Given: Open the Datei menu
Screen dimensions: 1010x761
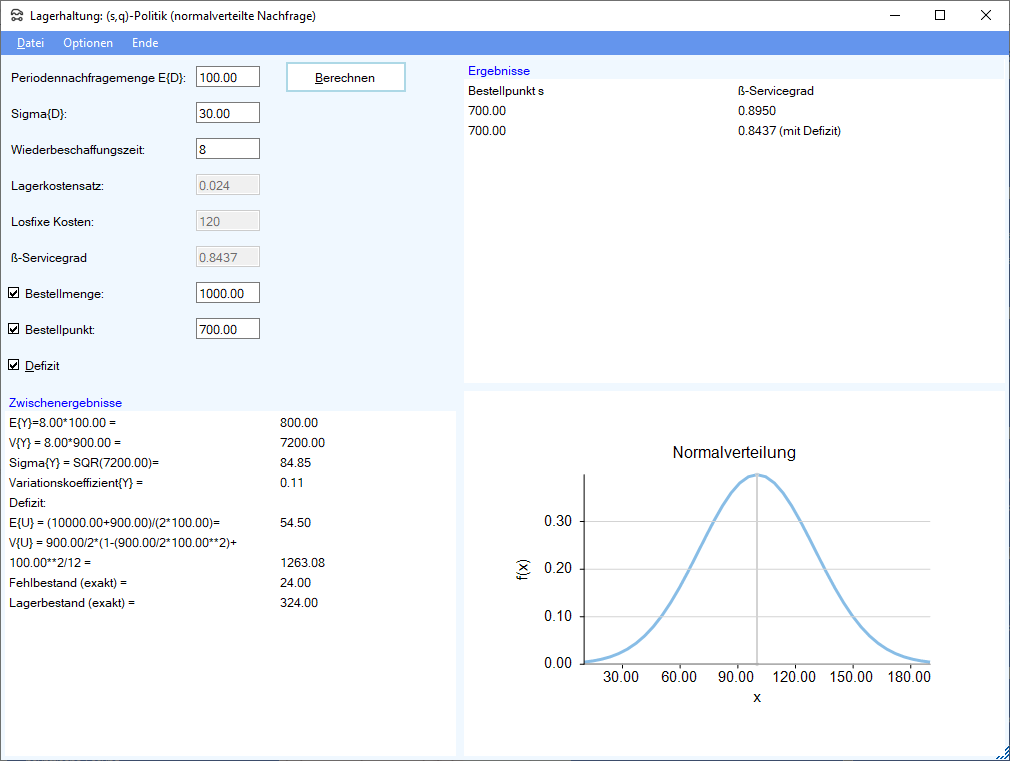Looking at the screenshot, I should click(x=31, y=43).
